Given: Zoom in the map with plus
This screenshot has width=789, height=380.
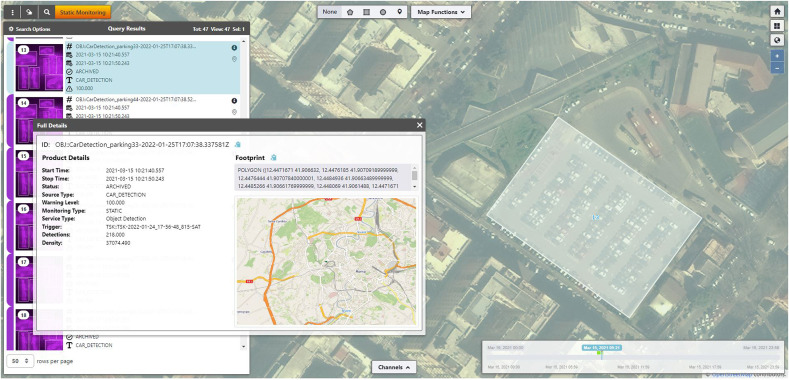Looking at the screenshot, I should tap(777, 56).
